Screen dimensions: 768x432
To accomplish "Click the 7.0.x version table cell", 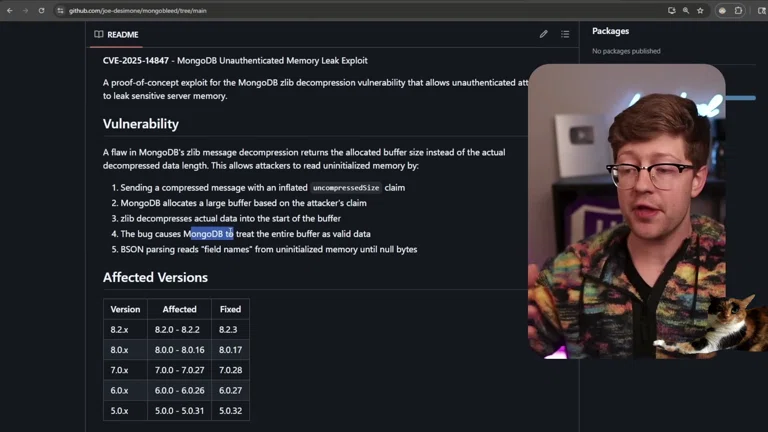I will (x=120, y=370).
